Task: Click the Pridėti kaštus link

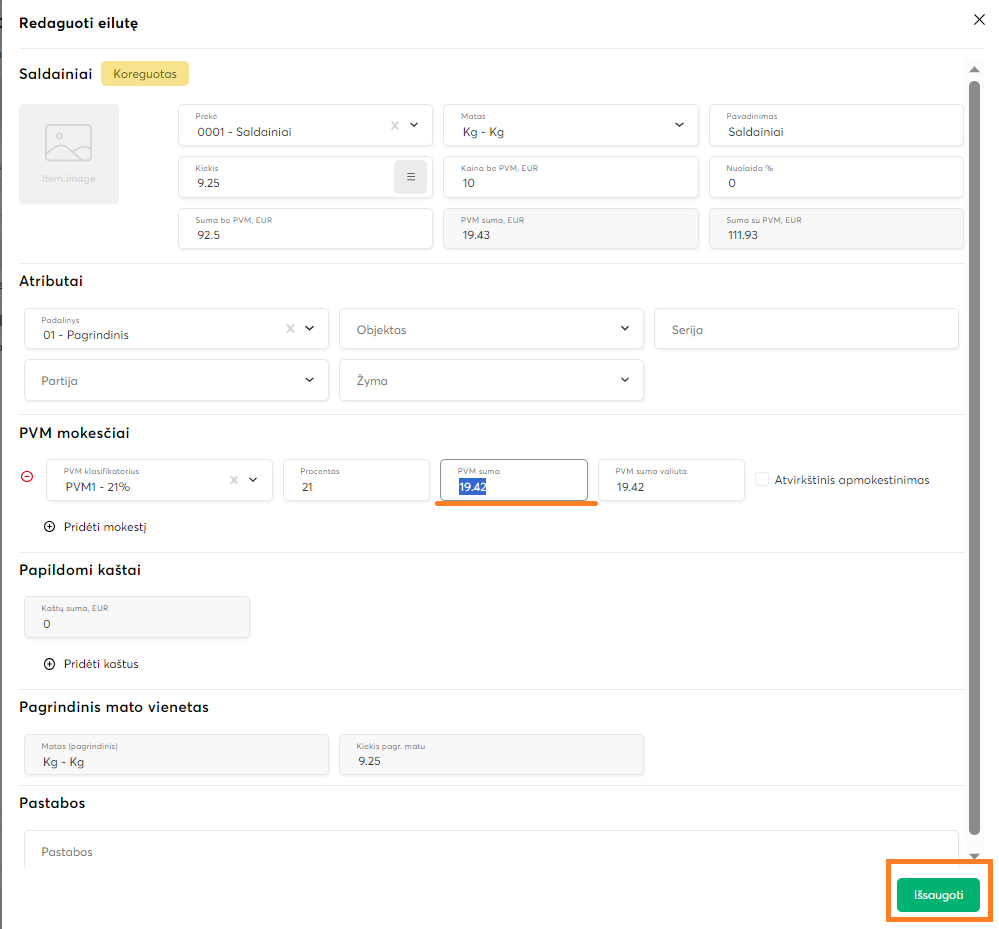Action: pyautogui.click(x=100, y=664)
